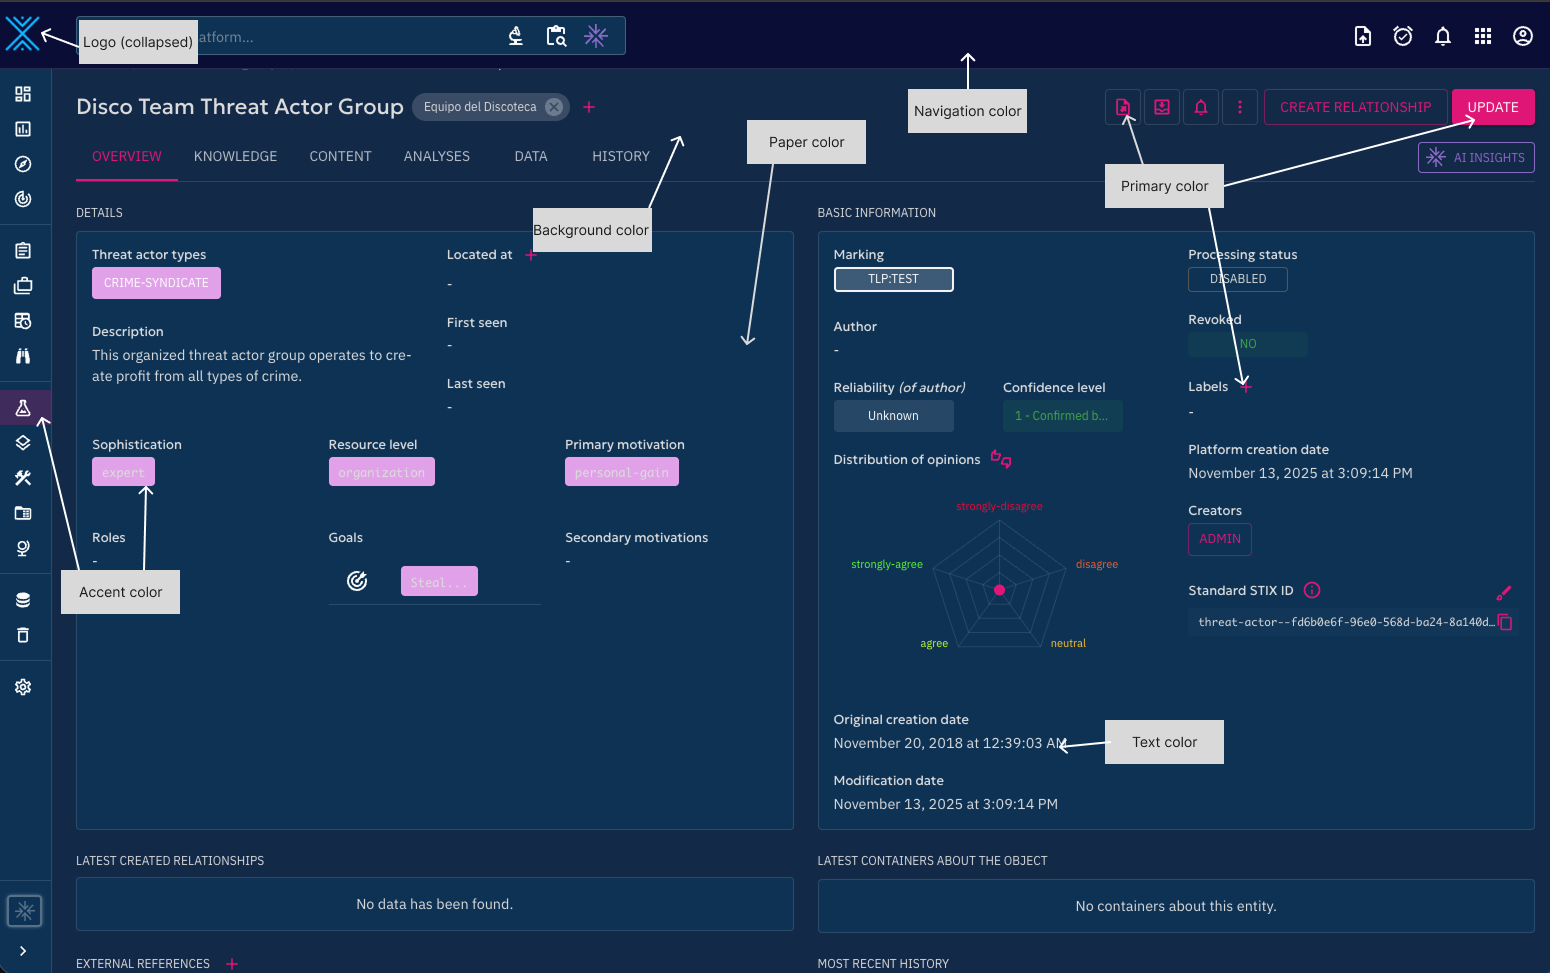This screenshot has width=1550, height=973.
Task: Click the PDF export icon near Create Relationship
Action: coord(1123,107)
